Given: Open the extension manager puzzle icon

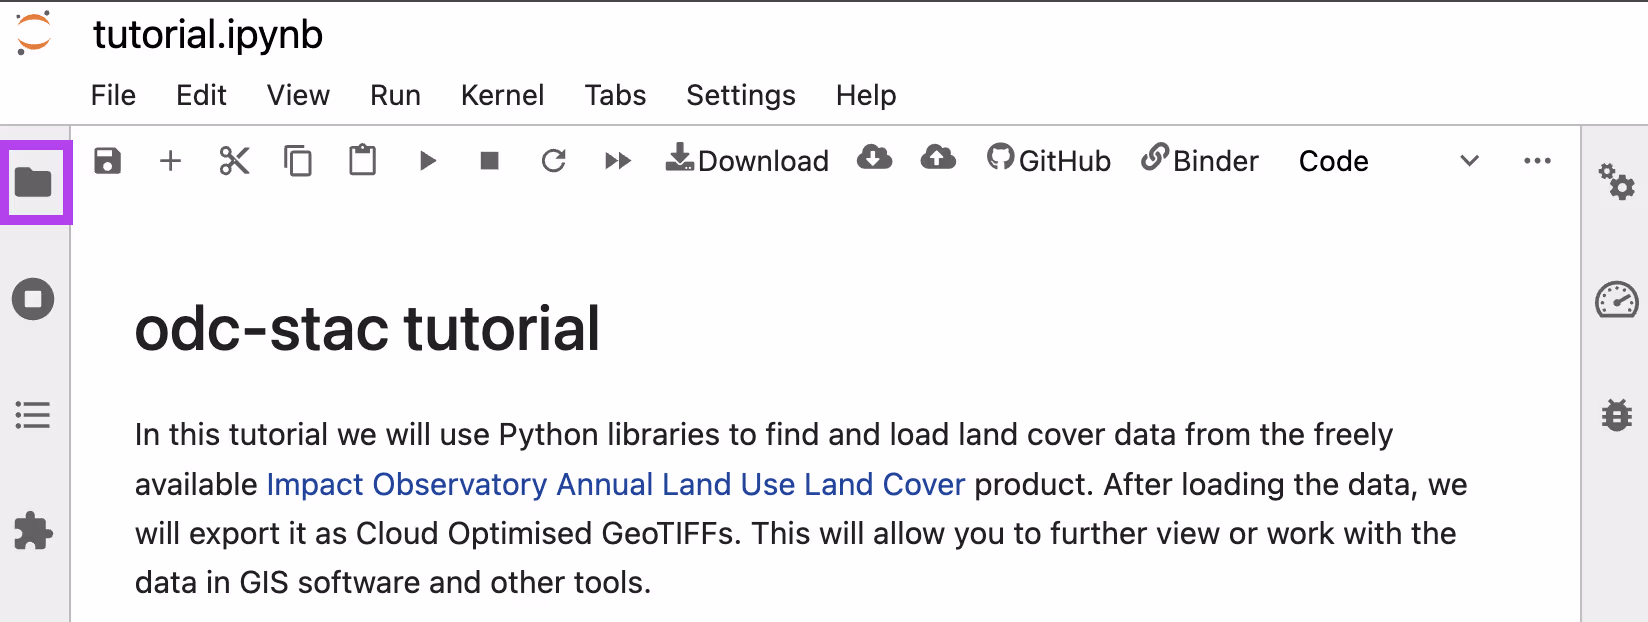Looking at the screenshot, I should click(x=33, y=531).
